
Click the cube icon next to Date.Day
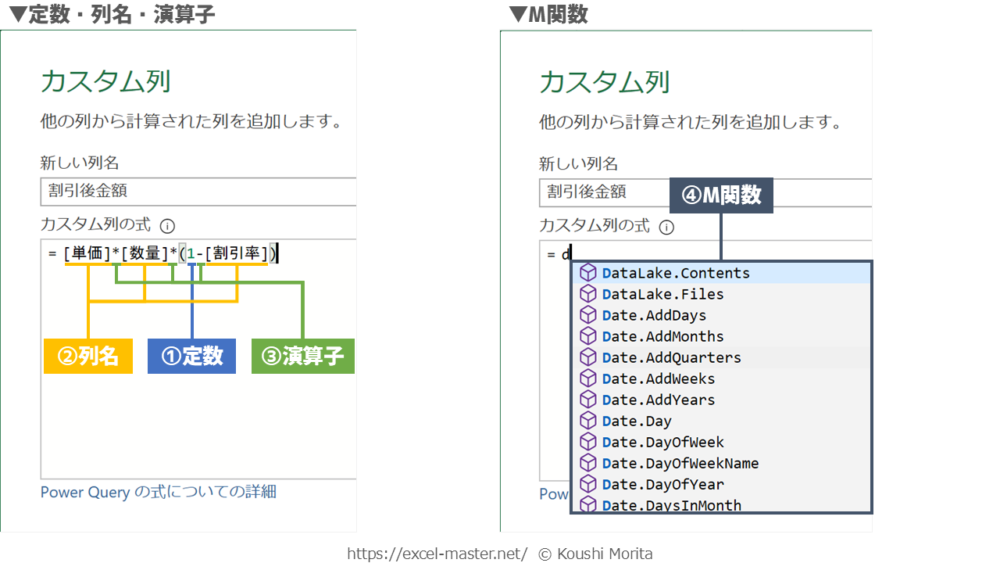588,421
